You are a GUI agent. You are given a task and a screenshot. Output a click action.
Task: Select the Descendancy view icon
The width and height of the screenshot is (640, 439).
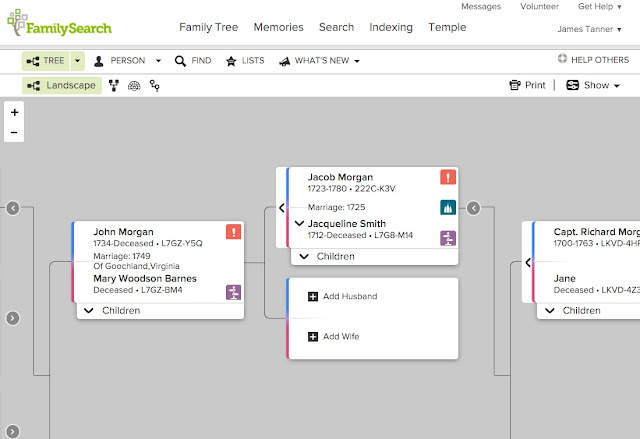(x=154, y=86)
